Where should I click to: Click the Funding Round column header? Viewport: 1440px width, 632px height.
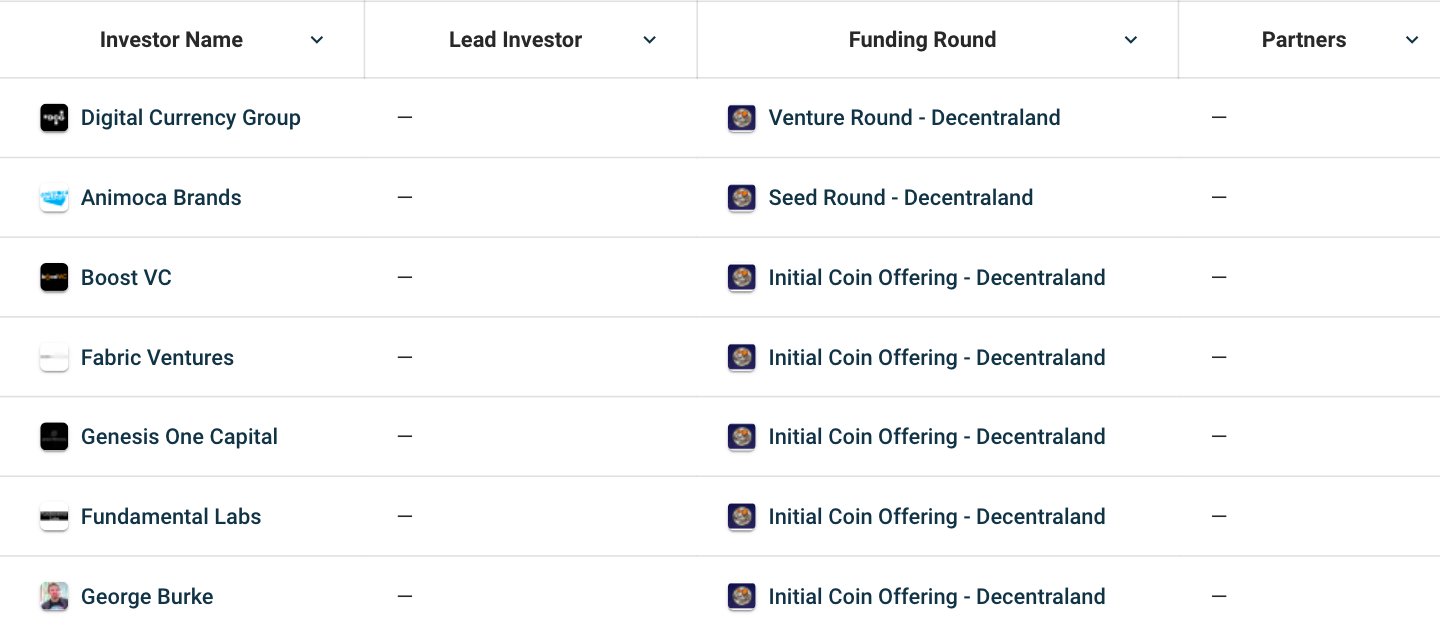(x=922, y=40)
